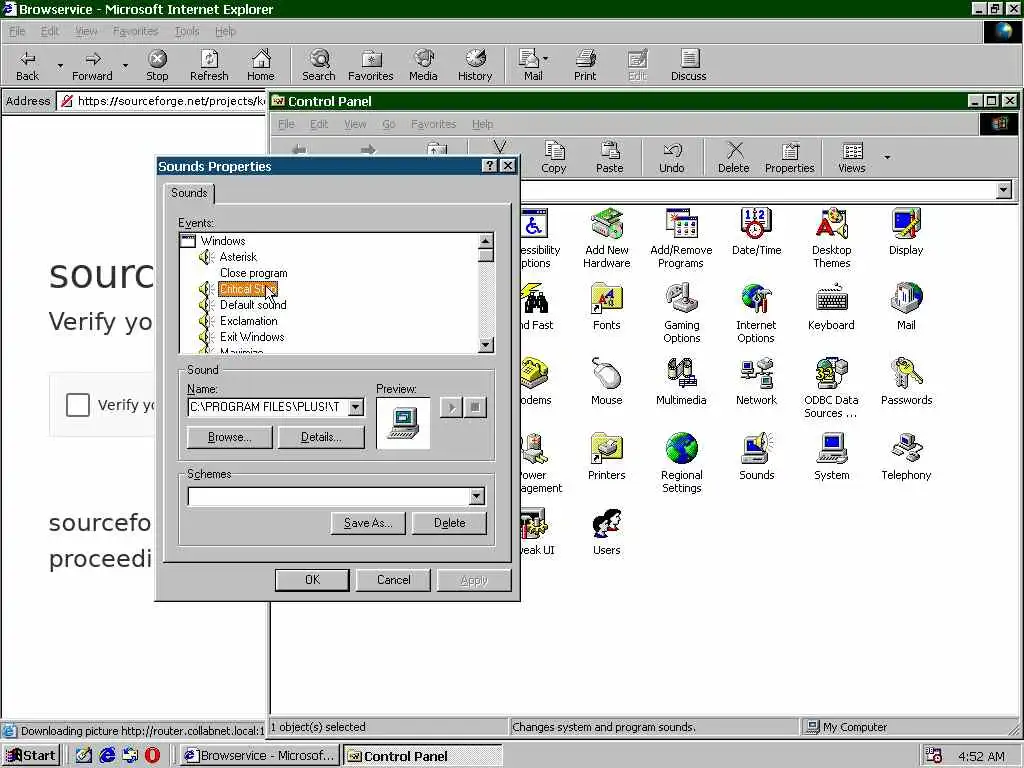
Task: Open the Mail control panel icon
Action: (x=906, y=307)
